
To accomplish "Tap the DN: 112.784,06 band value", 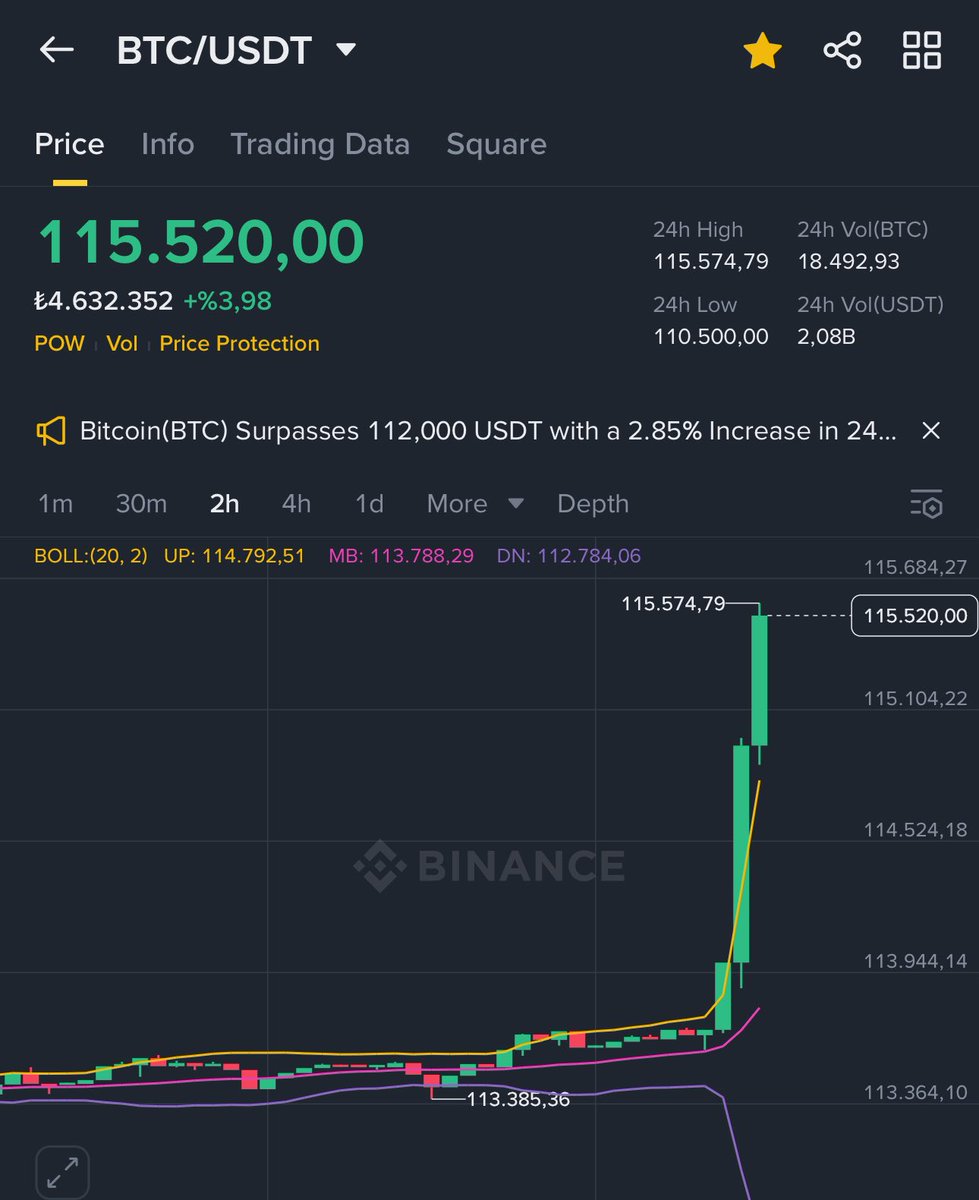I will (x=569, y=556).
